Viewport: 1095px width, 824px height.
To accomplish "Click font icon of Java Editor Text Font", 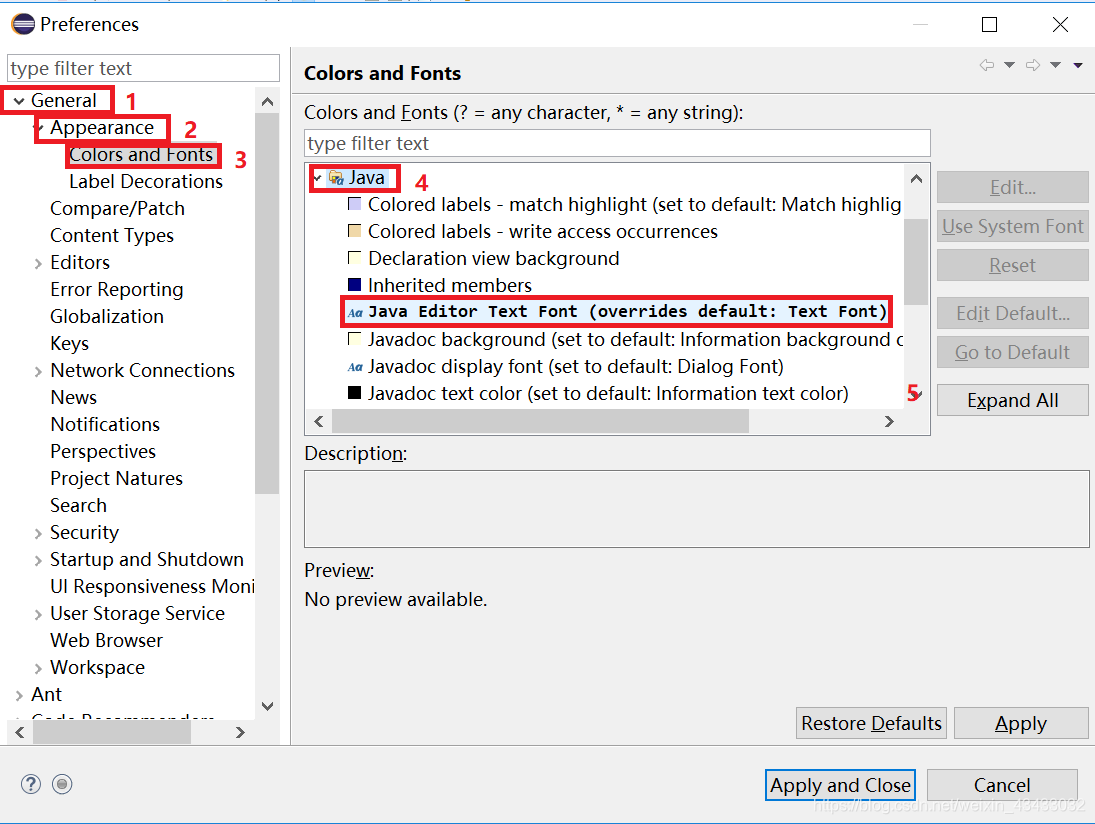I will click(355, 312).
